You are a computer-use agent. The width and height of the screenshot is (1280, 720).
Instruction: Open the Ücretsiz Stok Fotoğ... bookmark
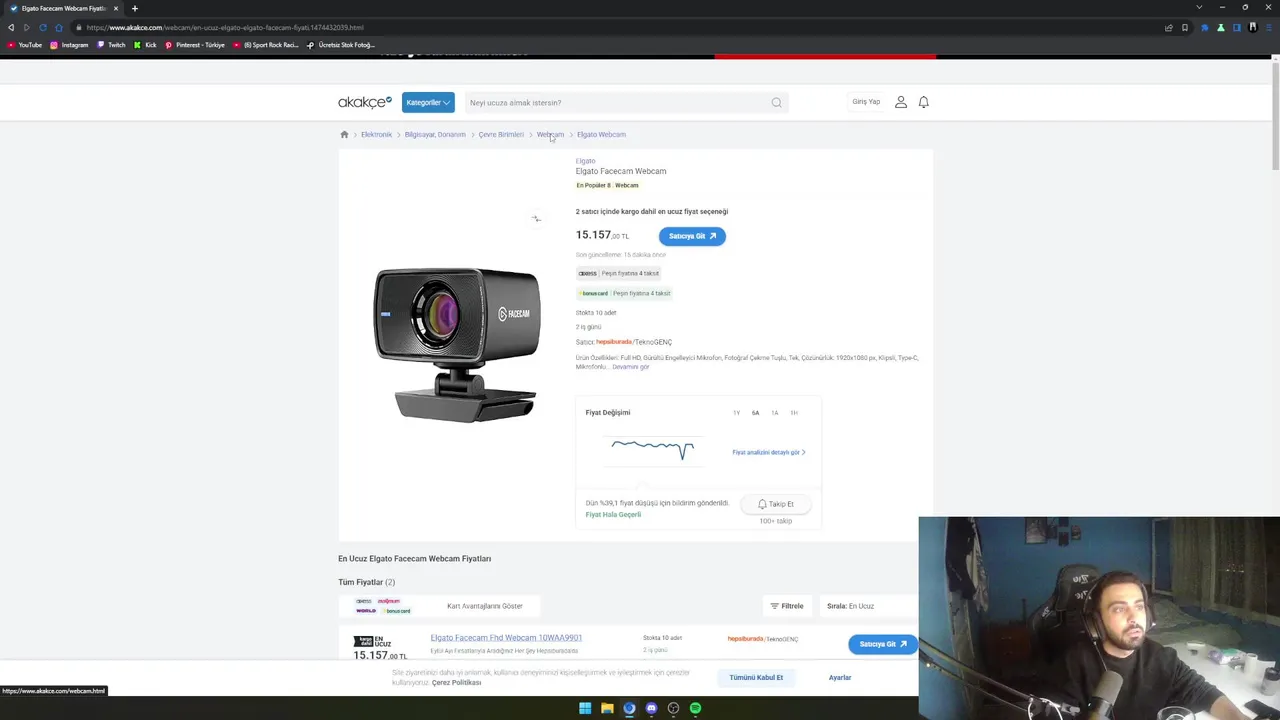(341, 45)
